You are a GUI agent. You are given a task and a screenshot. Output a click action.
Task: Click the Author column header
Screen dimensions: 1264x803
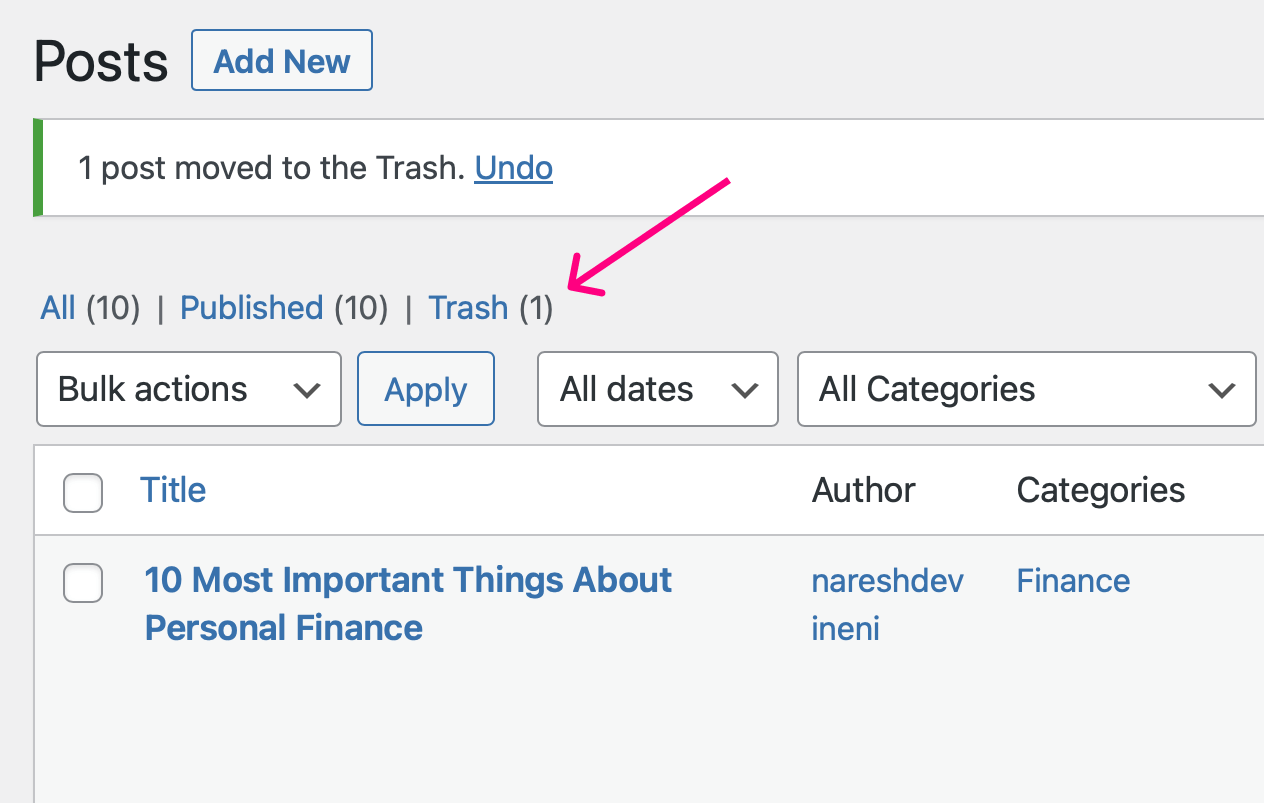pos(863,490)
